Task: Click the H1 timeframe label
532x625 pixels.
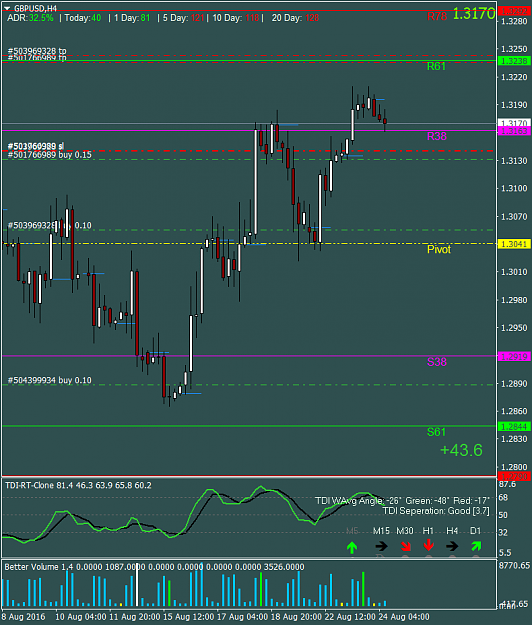Action: coord(428,531)
